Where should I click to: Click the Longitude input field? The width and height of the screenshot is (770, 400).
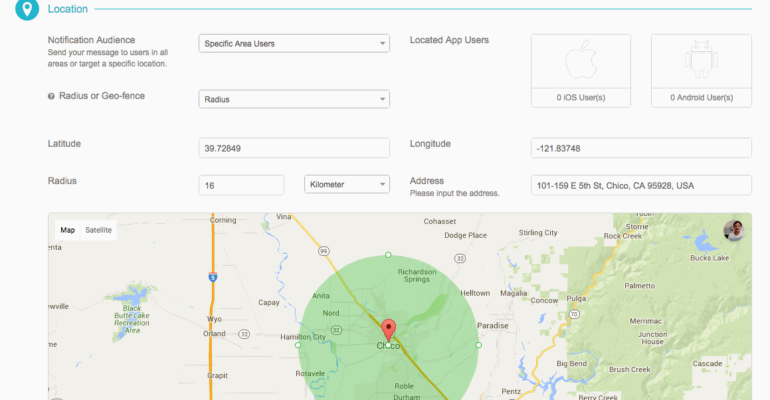641,148
